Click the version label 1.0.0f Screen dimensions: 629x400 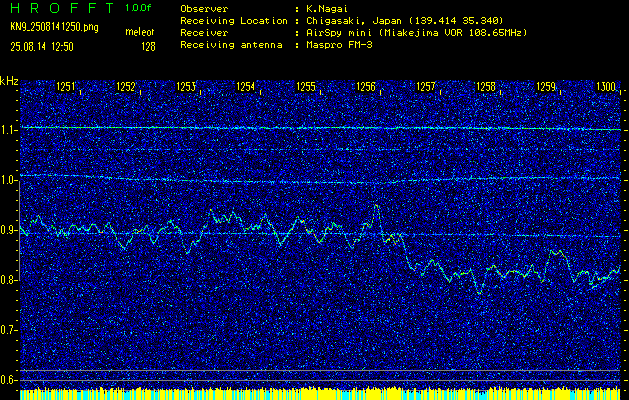[x=138, y=8]
